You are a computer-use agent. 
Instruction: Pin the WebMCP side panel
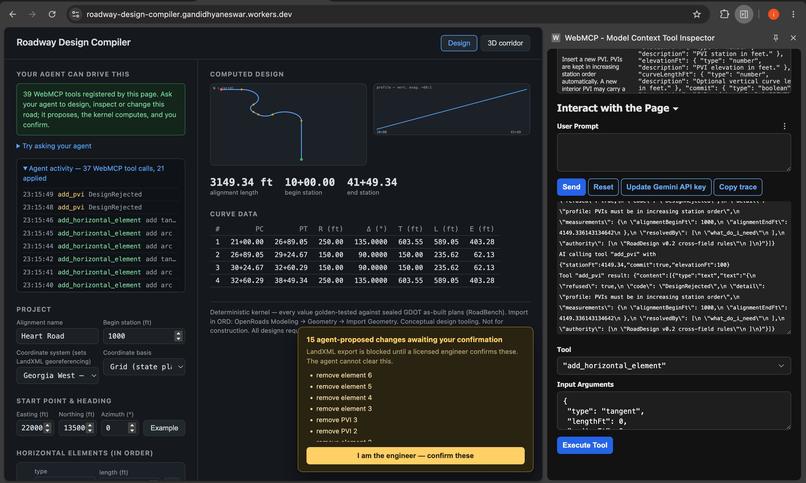[x=776, y=38]
